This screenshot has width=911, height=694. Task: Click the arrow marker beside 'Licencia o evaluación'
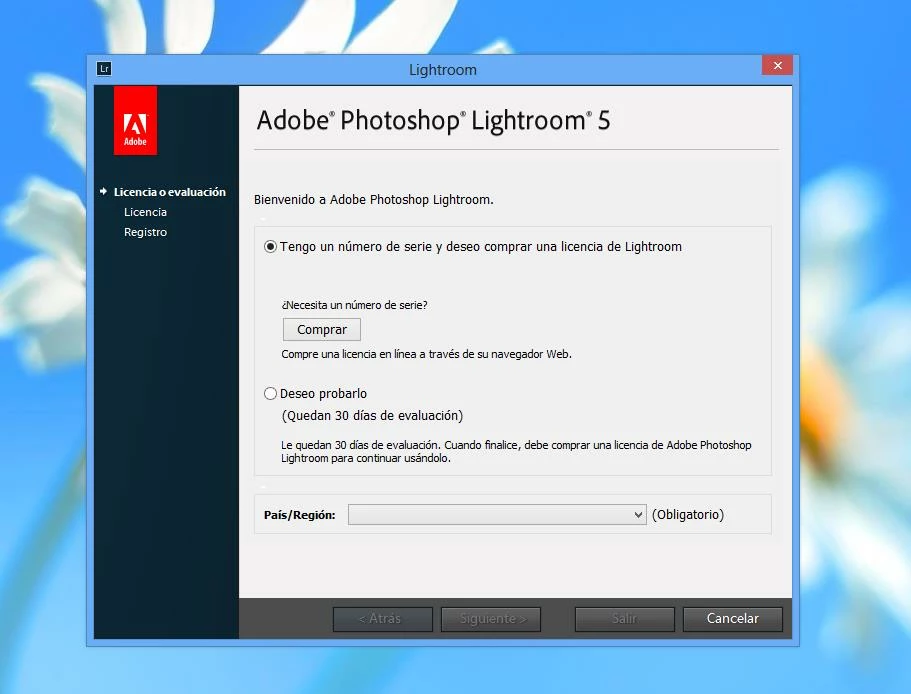point(103,191)
